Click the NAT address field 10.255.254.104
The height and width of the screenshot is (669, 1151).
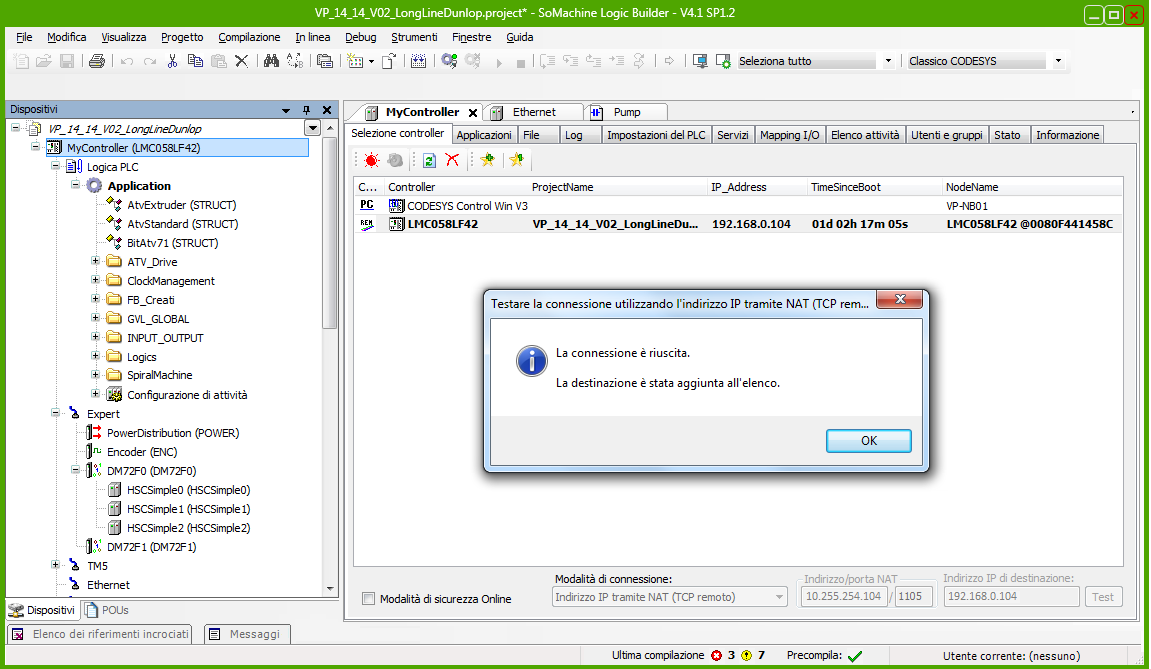click(x=843, y=596)
